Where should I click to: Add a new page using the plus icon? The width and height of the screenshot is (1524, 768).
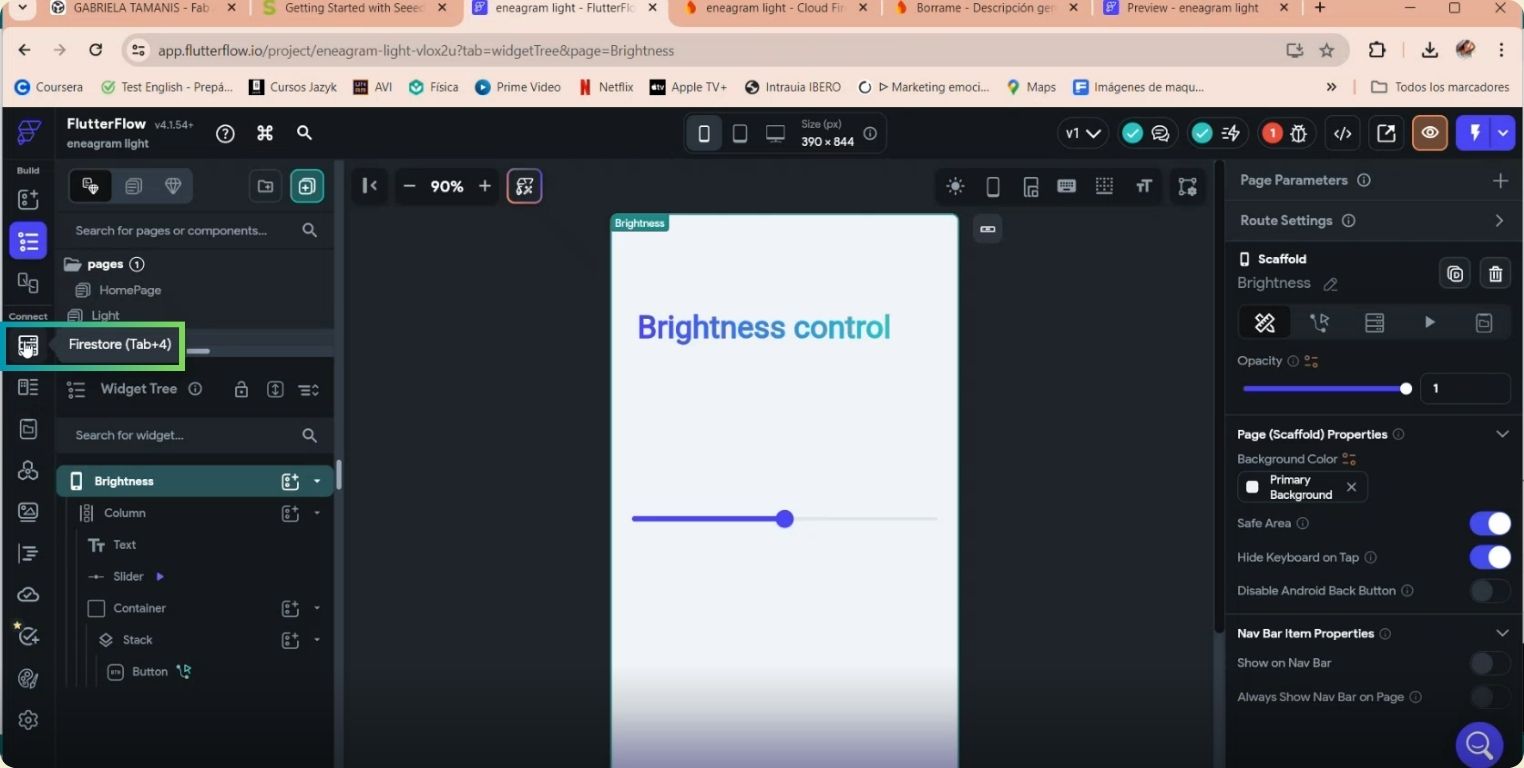(307, 186)
